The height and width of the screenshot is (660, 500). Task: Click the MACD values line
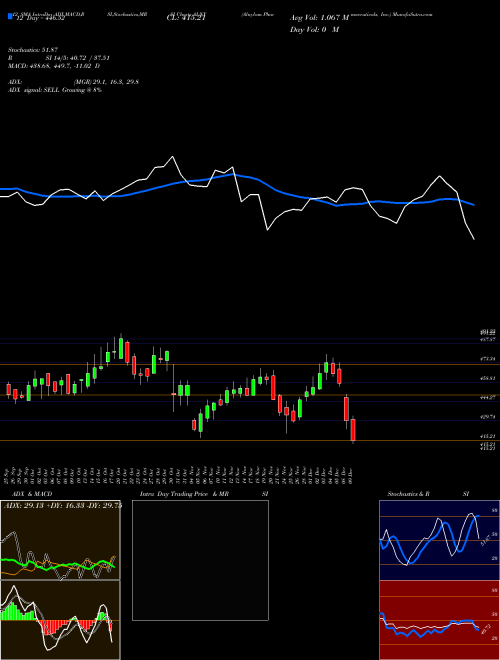[x=54, y=66]
